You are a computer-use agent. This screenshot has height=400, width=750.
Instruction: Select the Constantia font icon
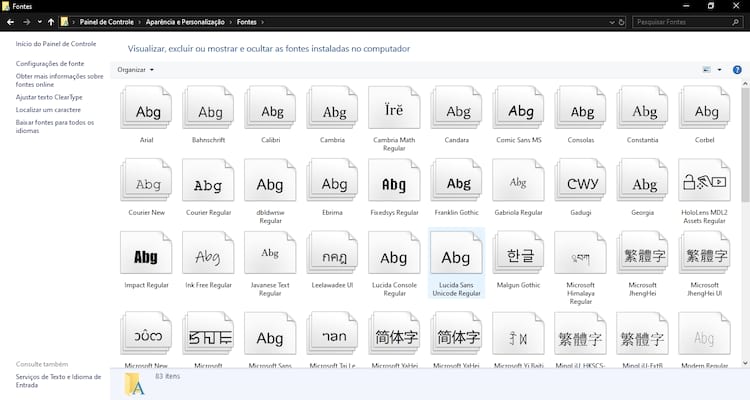[642, 108]
